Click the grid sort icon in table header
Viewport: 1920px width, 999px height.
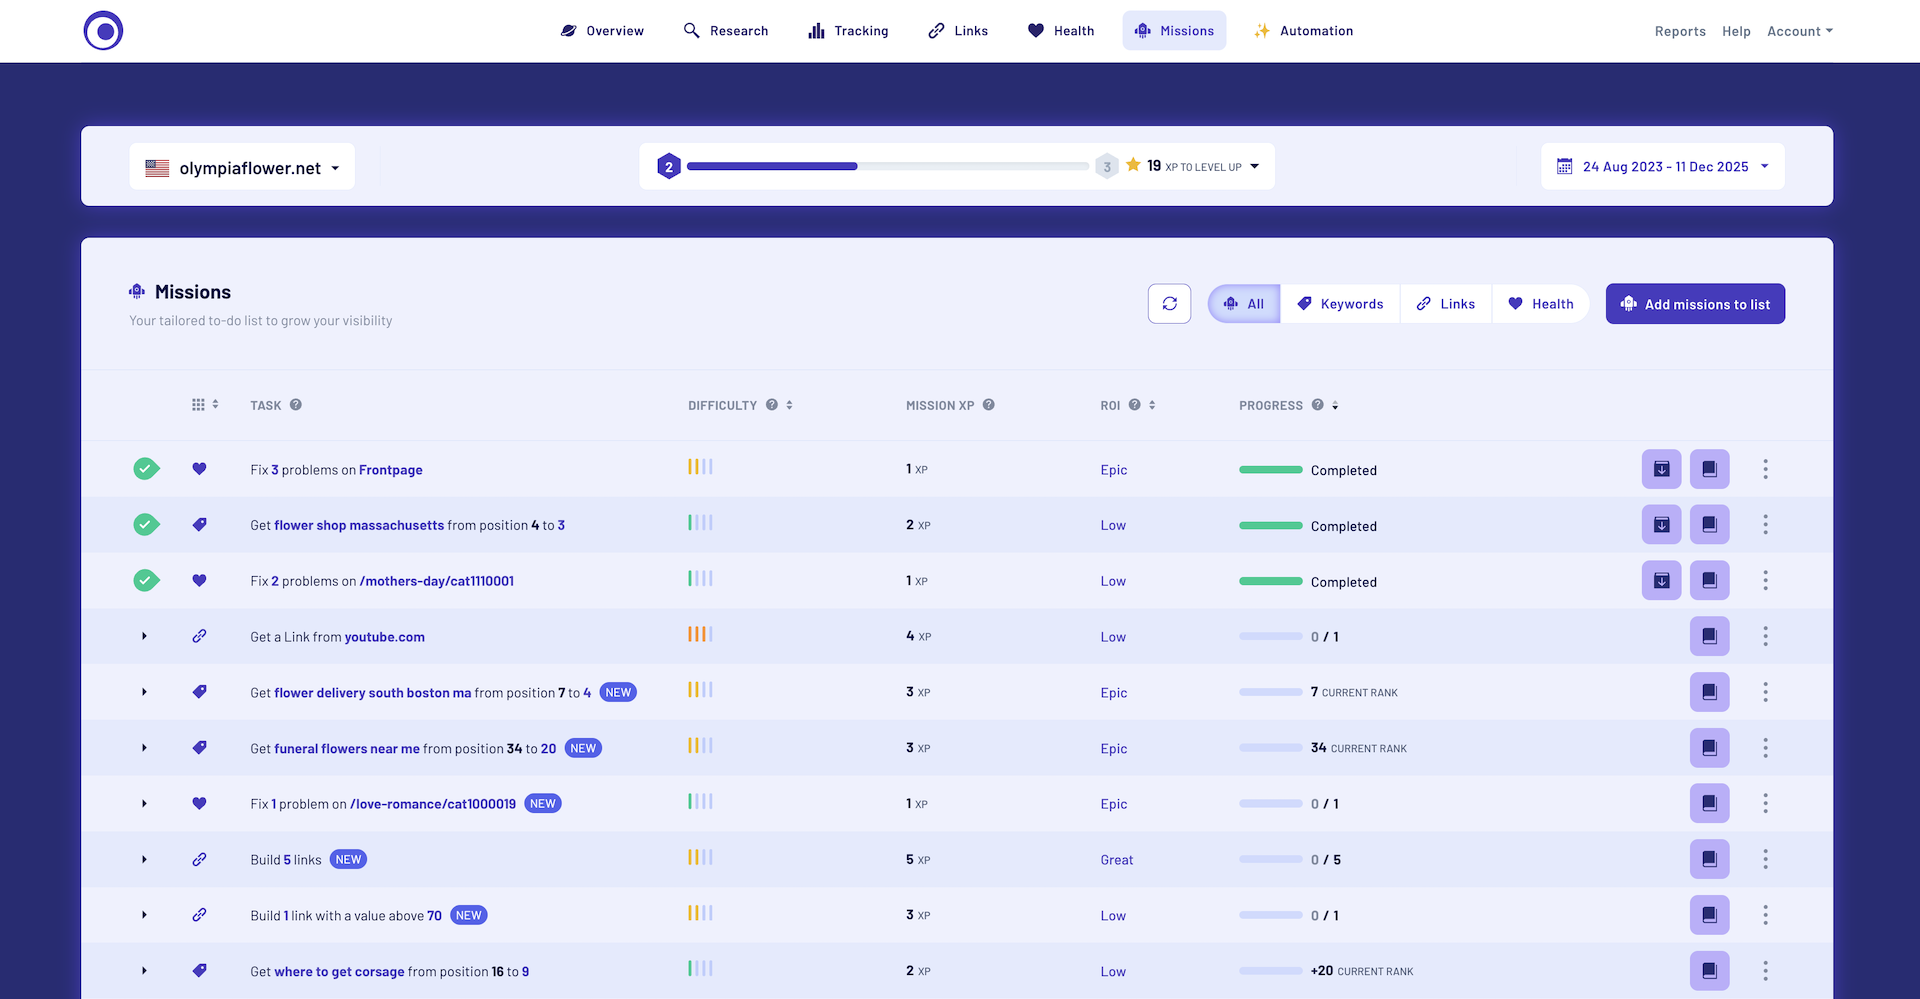[204, 405]
